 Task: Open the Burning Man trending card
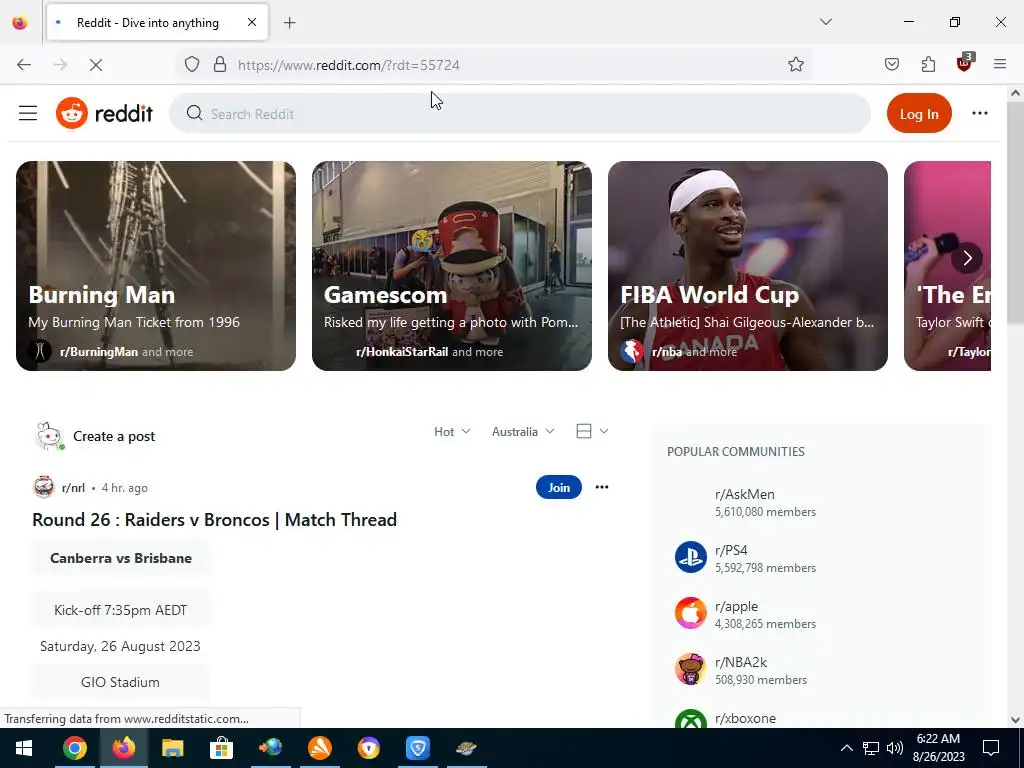156,266
